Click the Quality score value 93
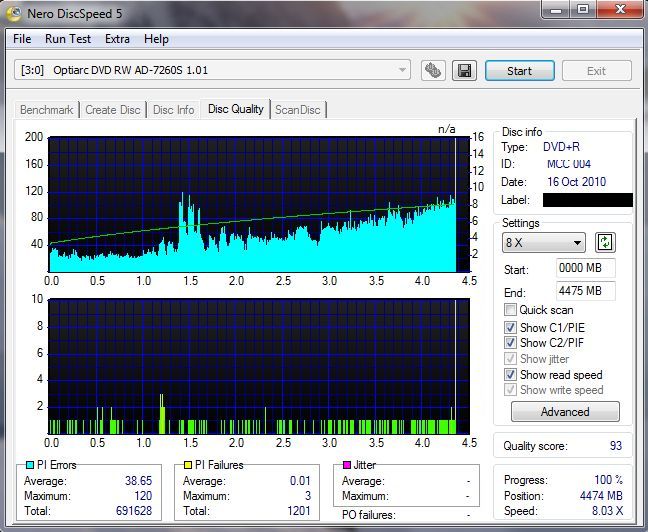Viewport: 648px width, 532px height. [616, 446]
